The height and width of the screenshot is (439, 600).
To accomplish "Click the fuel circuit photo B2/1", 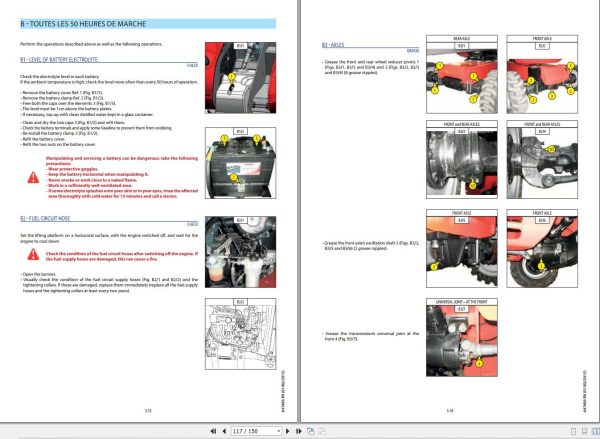I will (240, 252).
